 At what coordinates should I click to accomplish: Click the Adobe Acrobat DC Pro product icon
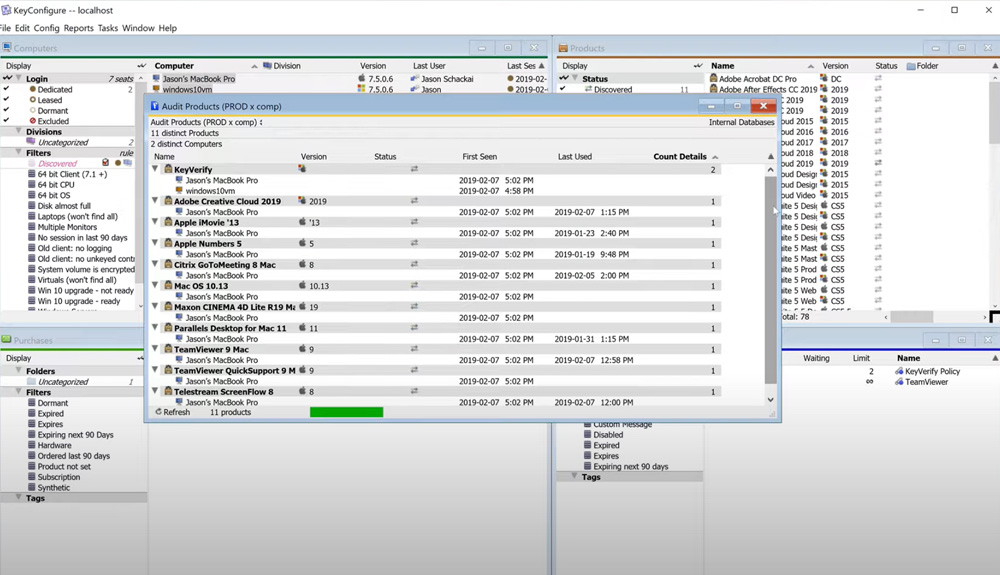[x=714, y=78]
